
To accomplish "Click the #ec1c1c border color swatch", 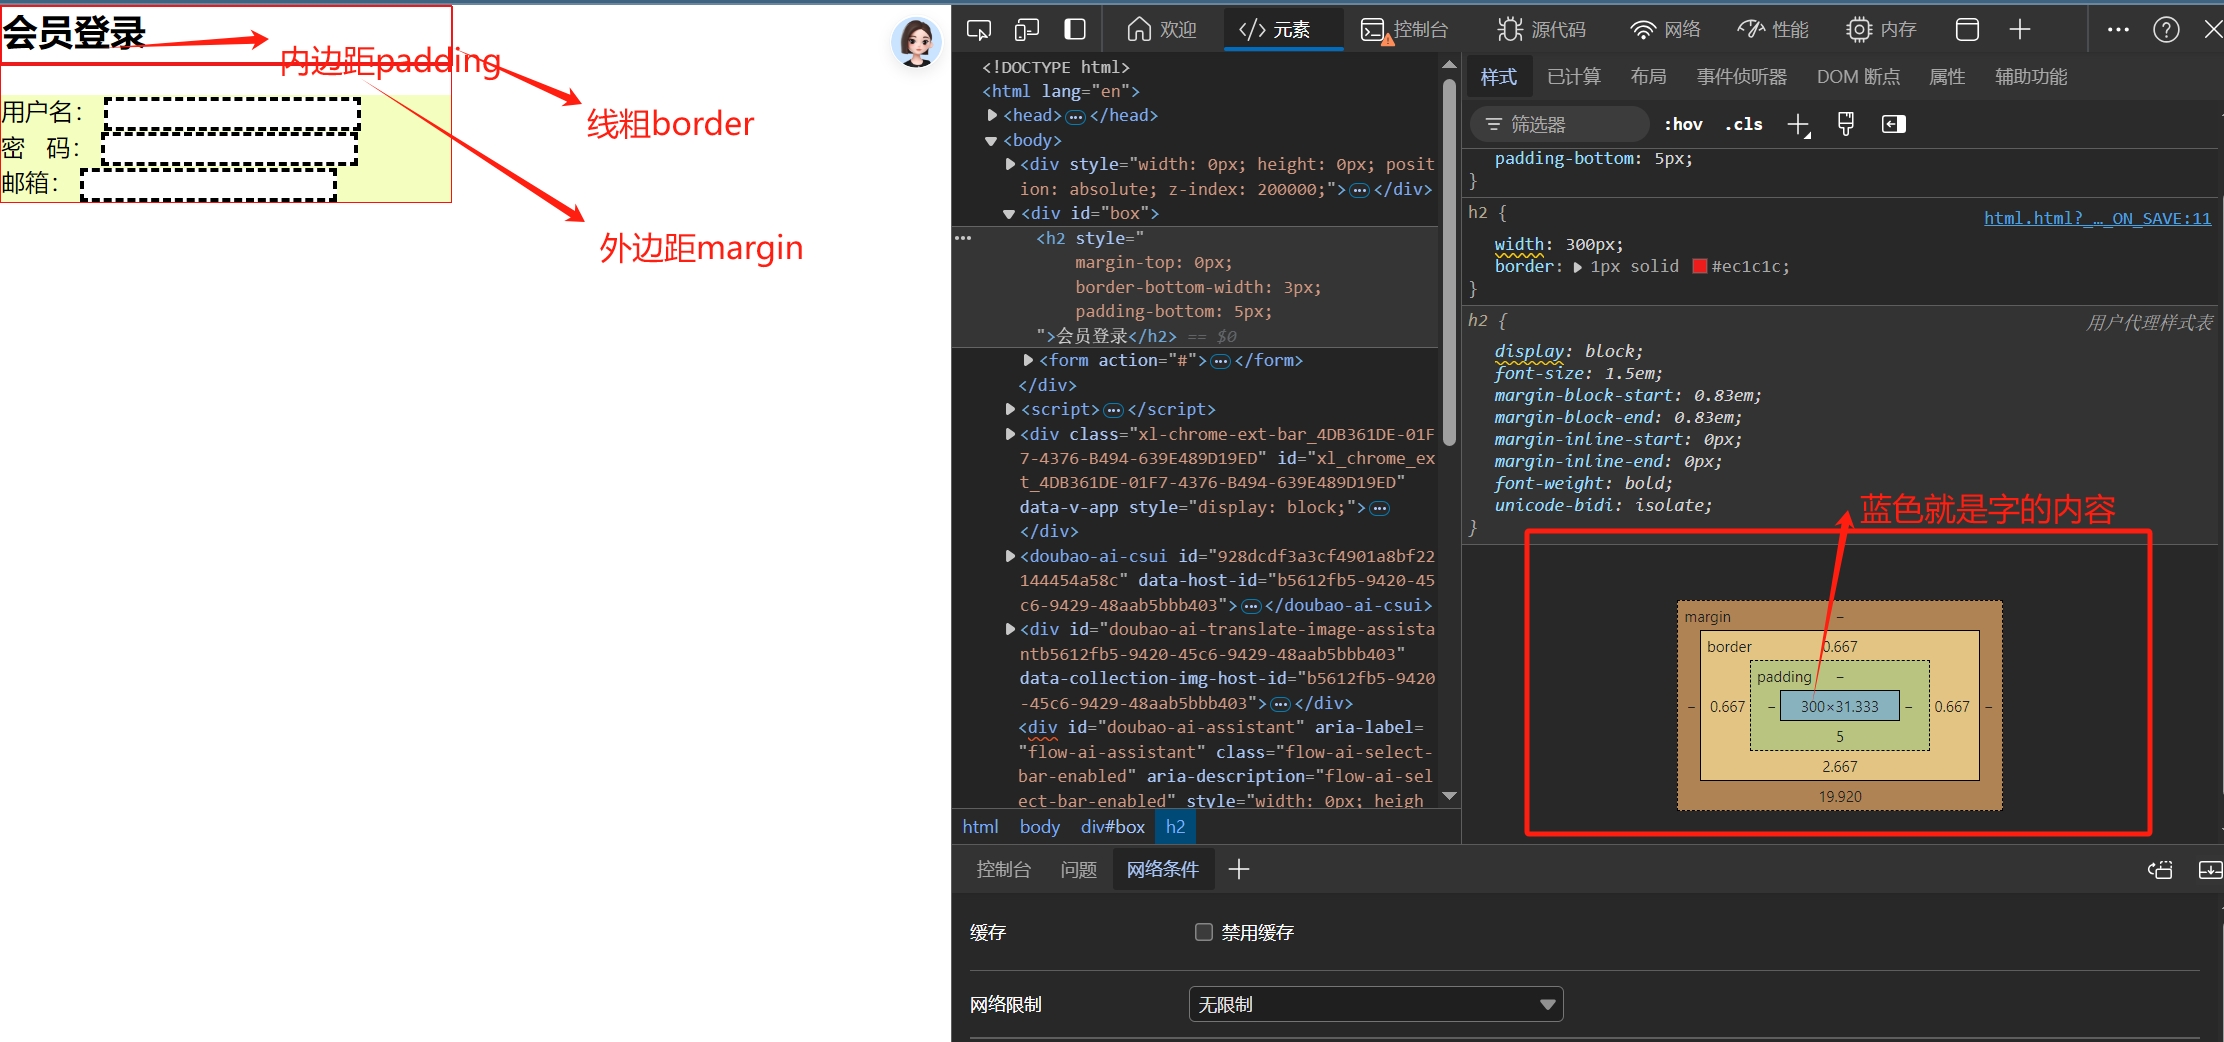I will [x=1700, y=266].
